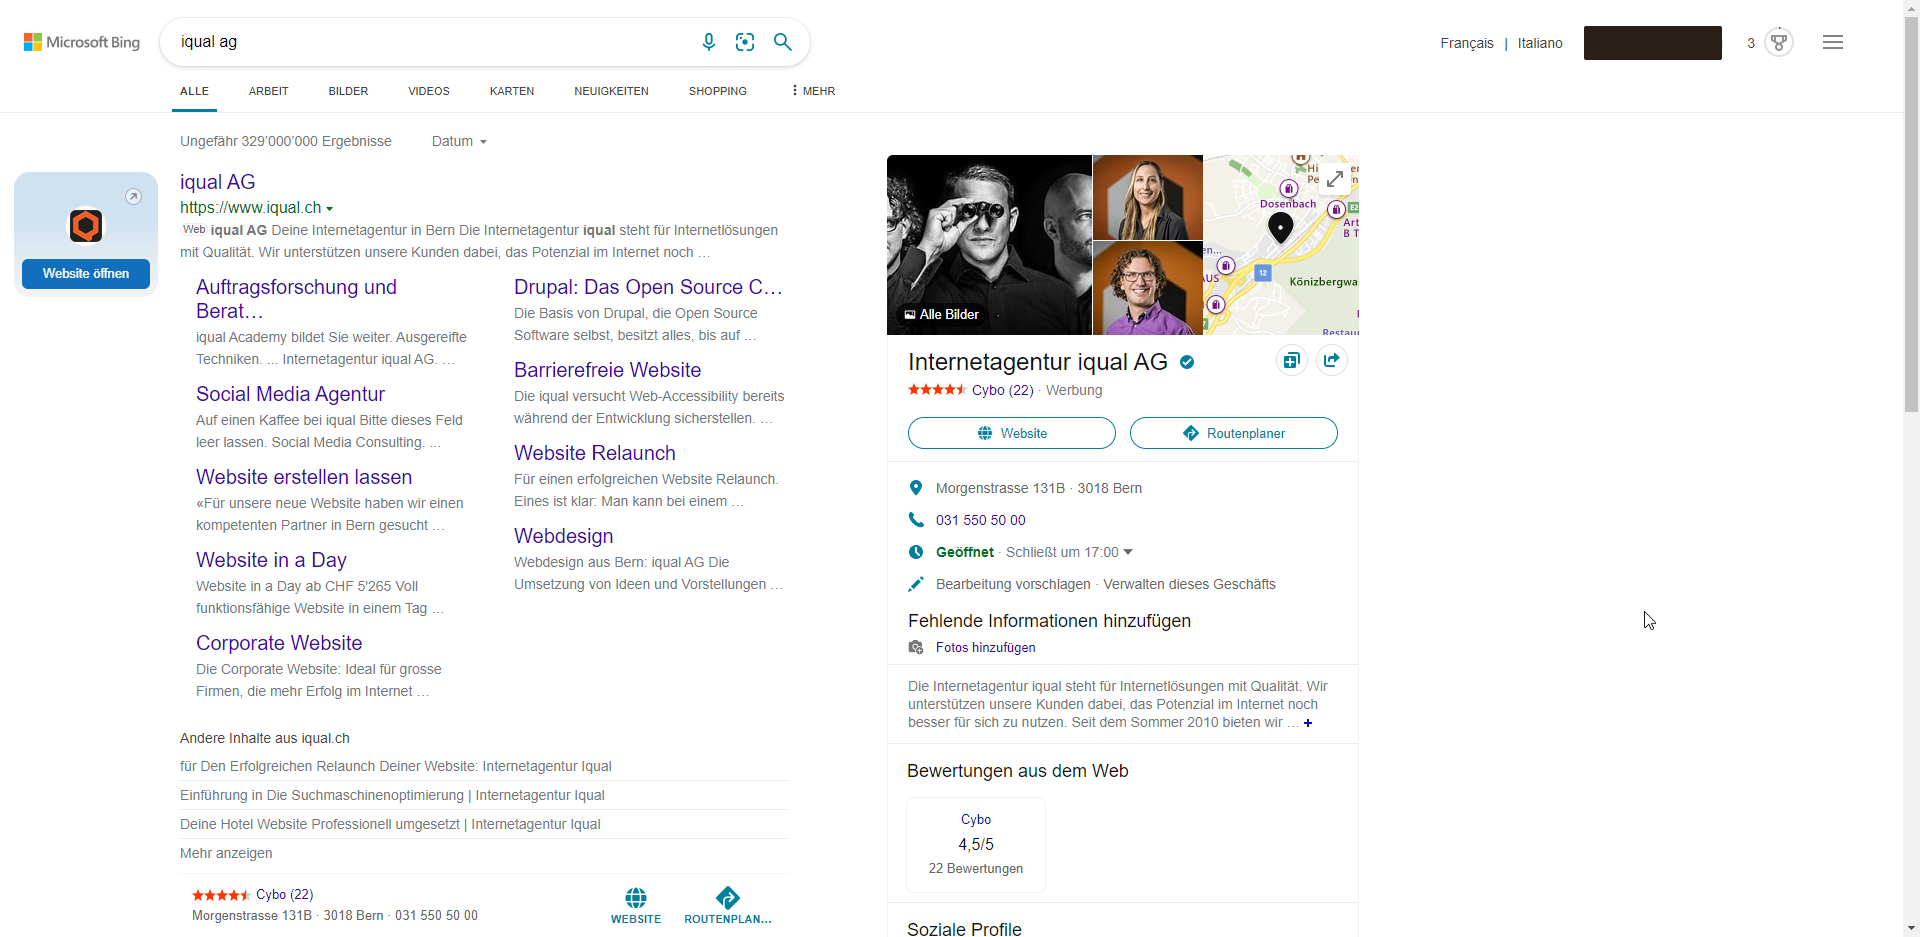Click the arrow icon in the Website öffnen card corner

(133, 197)
